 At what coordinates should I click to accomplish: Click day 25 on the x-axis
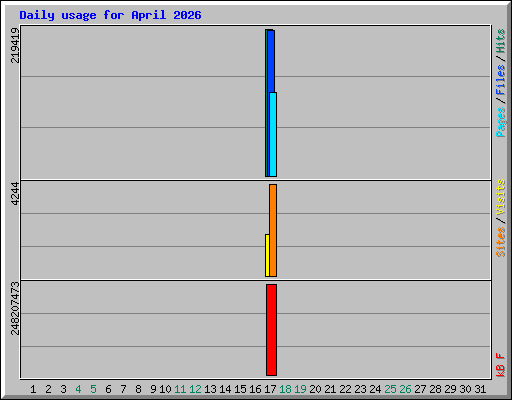[x=390, y=389]
